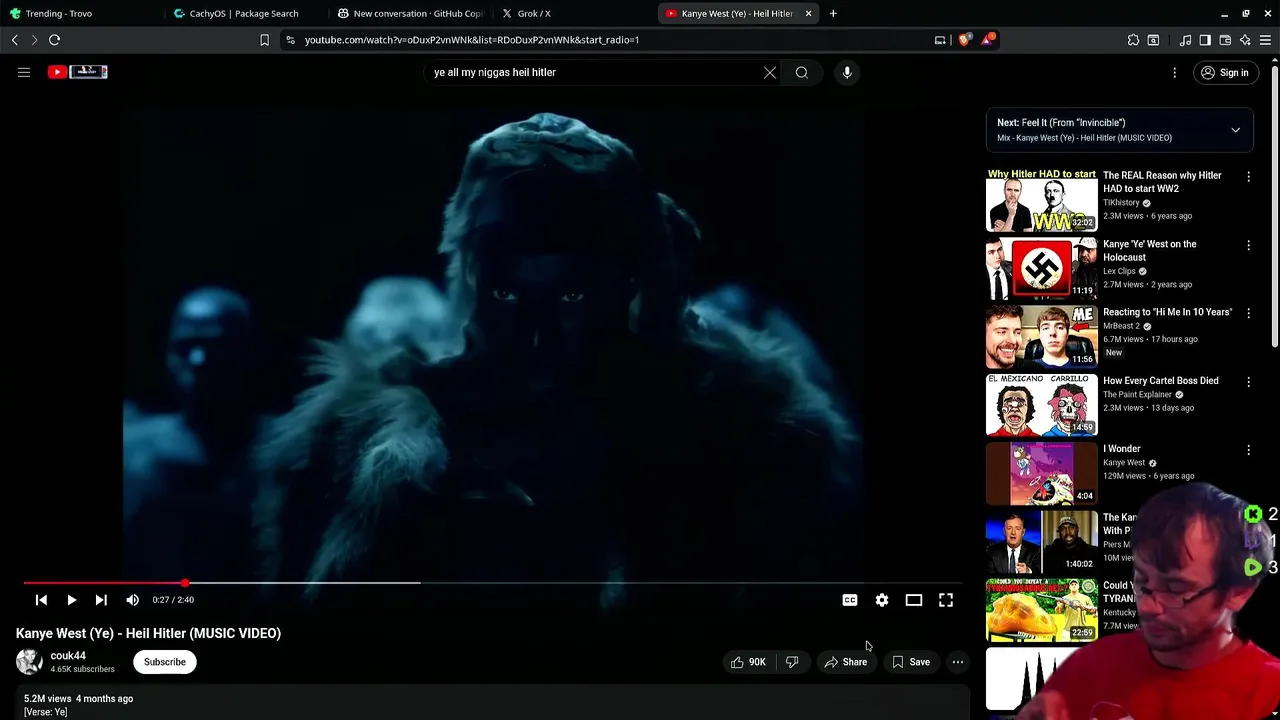1280x720 pixels.
Task: Open the Extensions puzzle piece
Action: [x=1133, y=40]
